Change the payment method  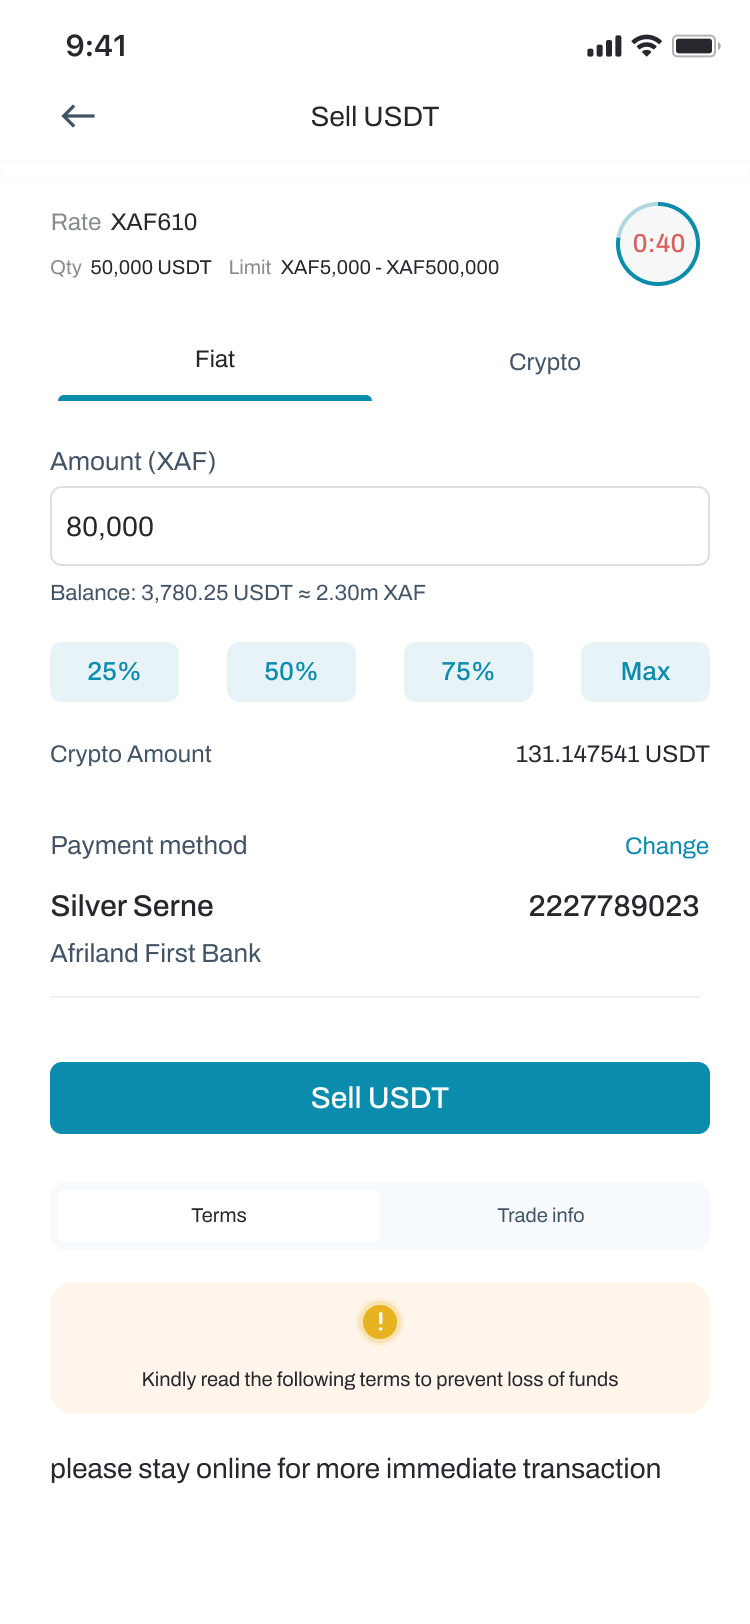click(667, 846)
